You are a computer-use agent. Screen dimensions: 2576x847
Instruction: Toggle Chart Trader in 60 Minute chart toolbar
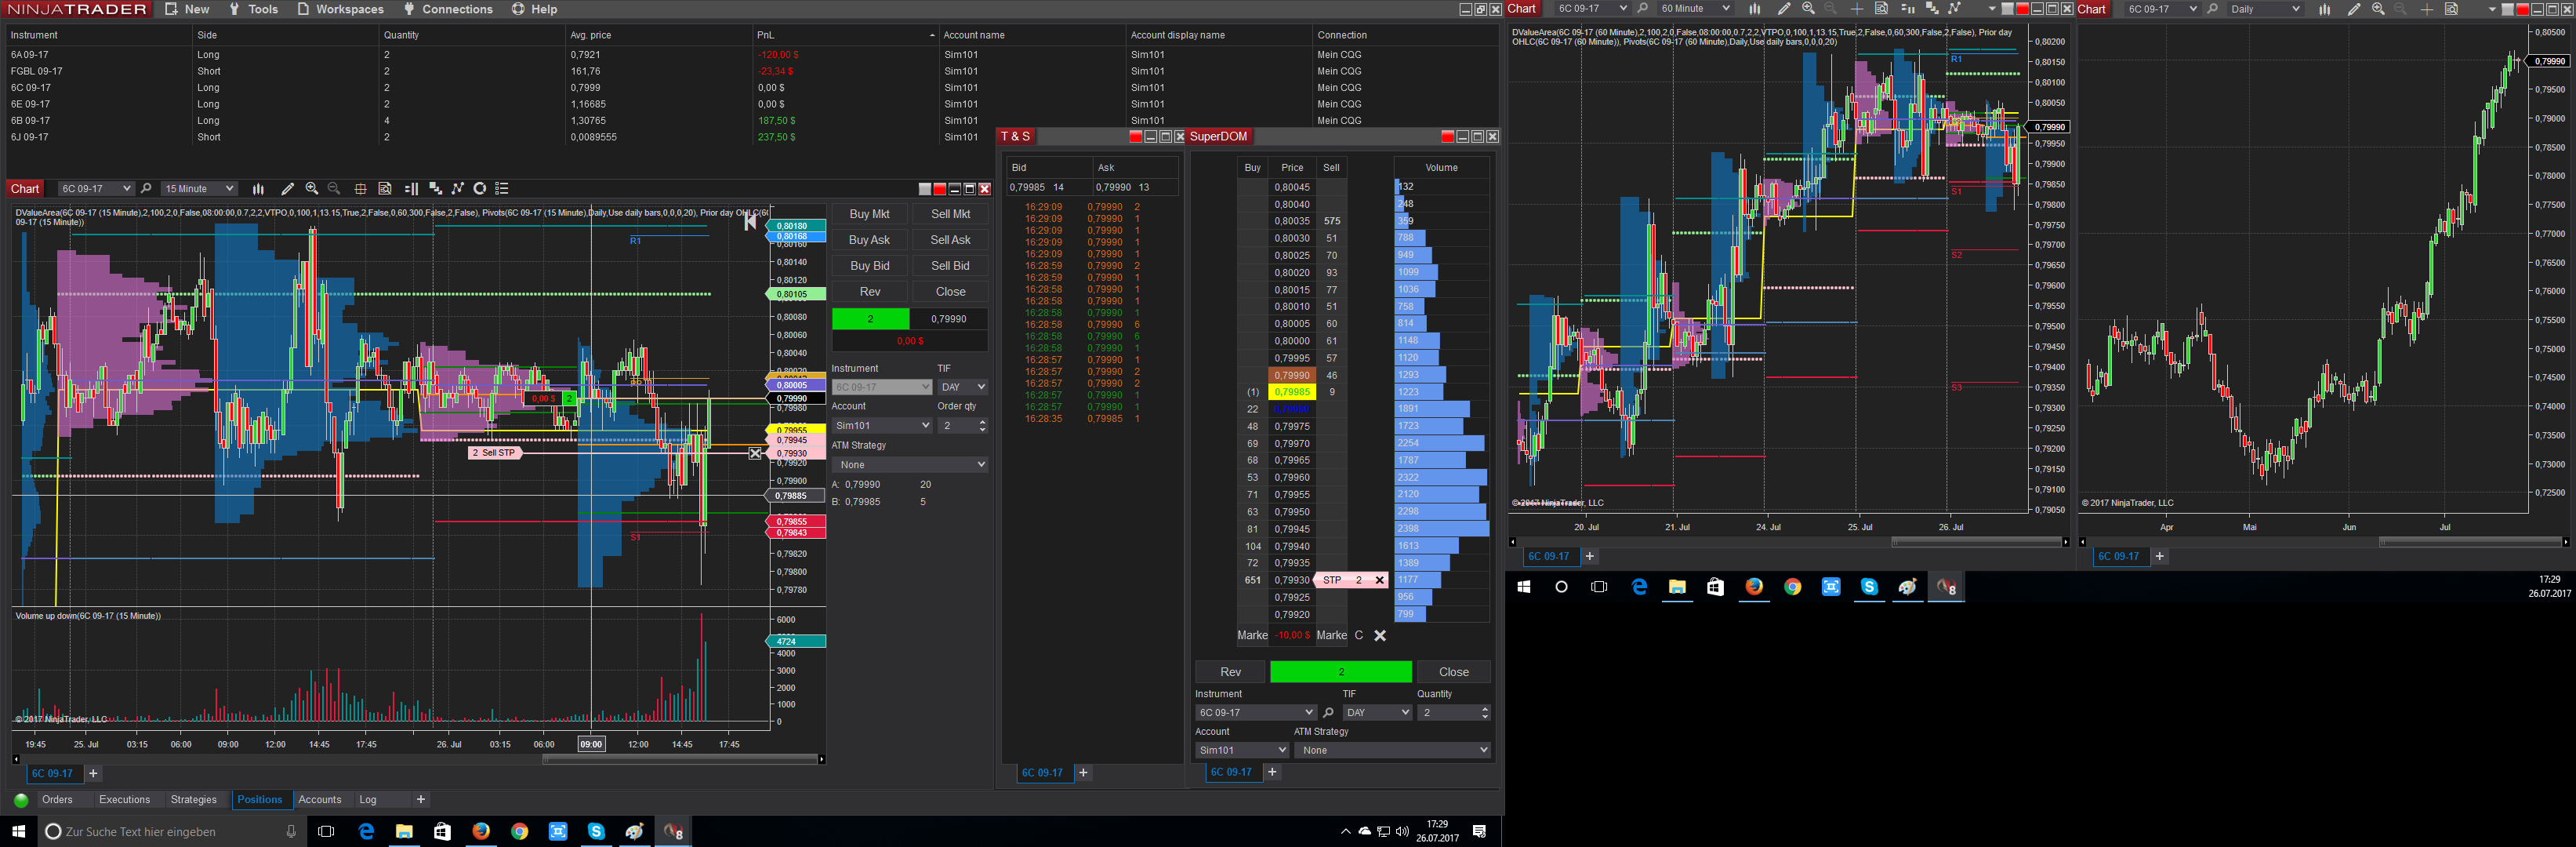[1907, 9]
